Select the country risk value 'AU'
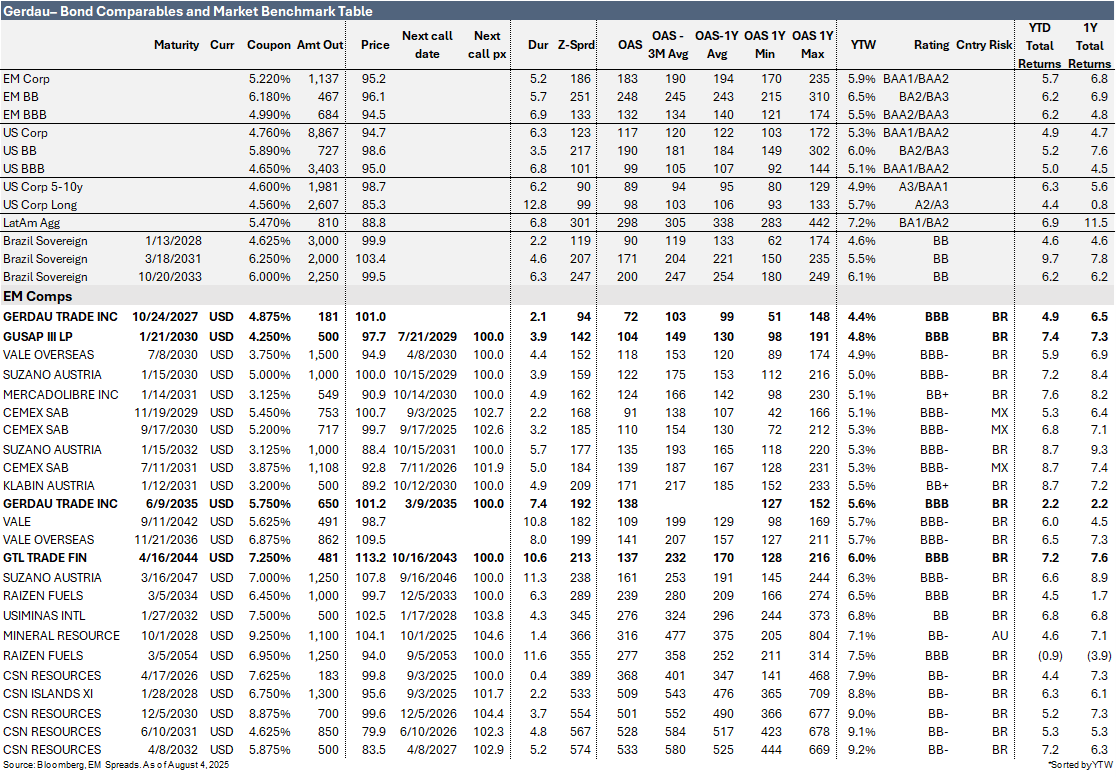 999,636
